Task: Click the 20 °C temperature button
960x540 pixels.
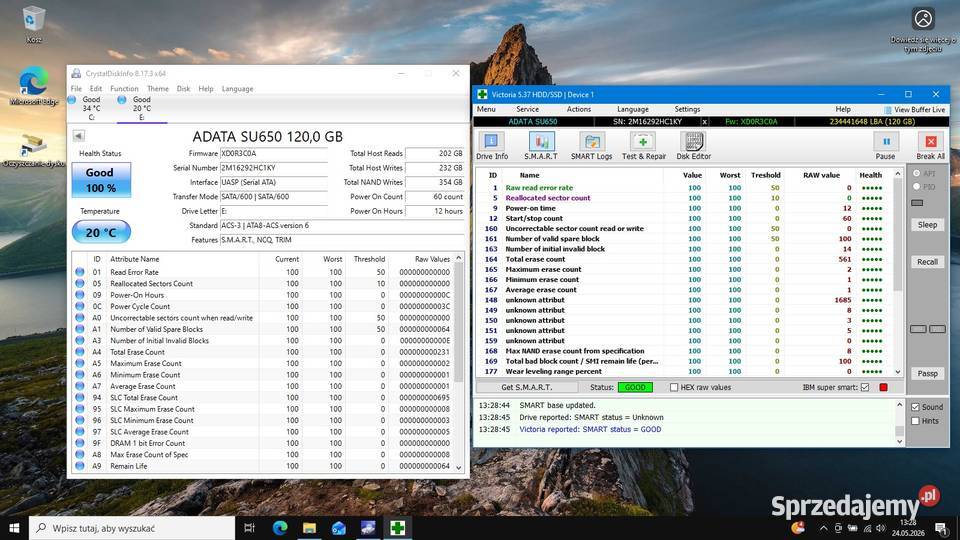Action: [101, 233]
